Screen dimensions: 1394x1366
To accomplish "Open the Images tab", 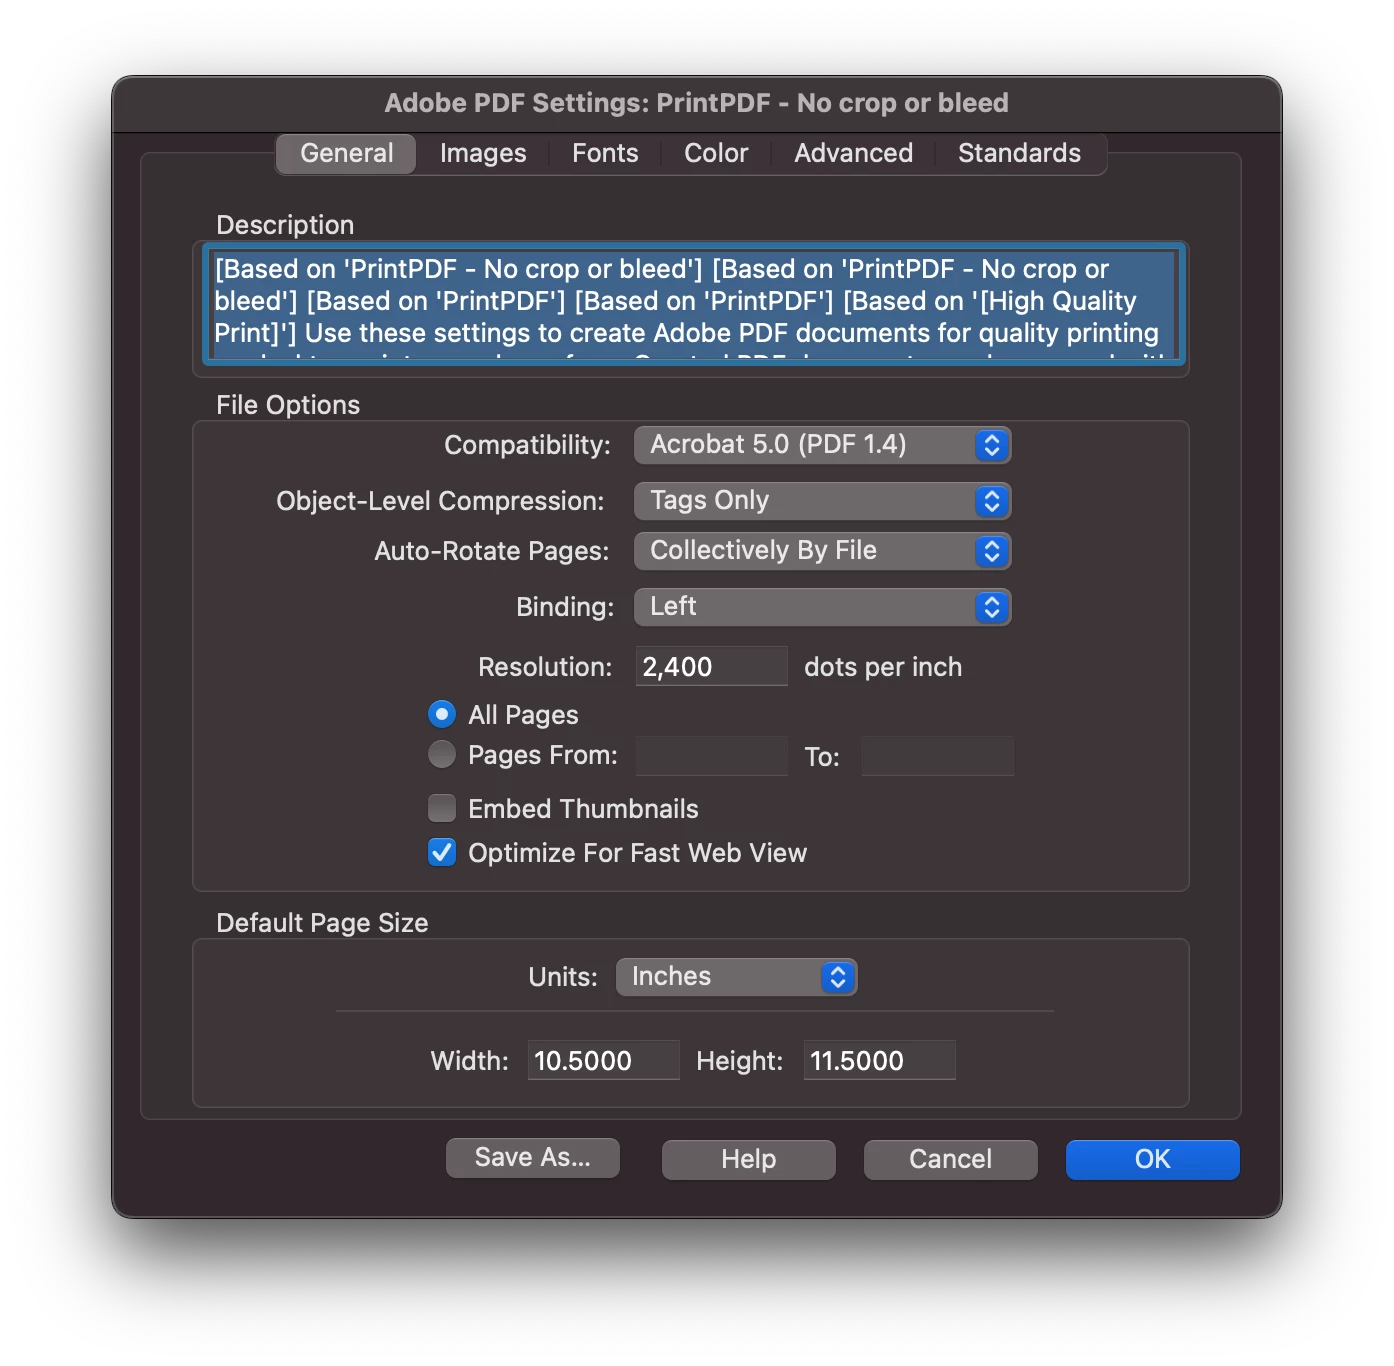I will tap(483, 153).
